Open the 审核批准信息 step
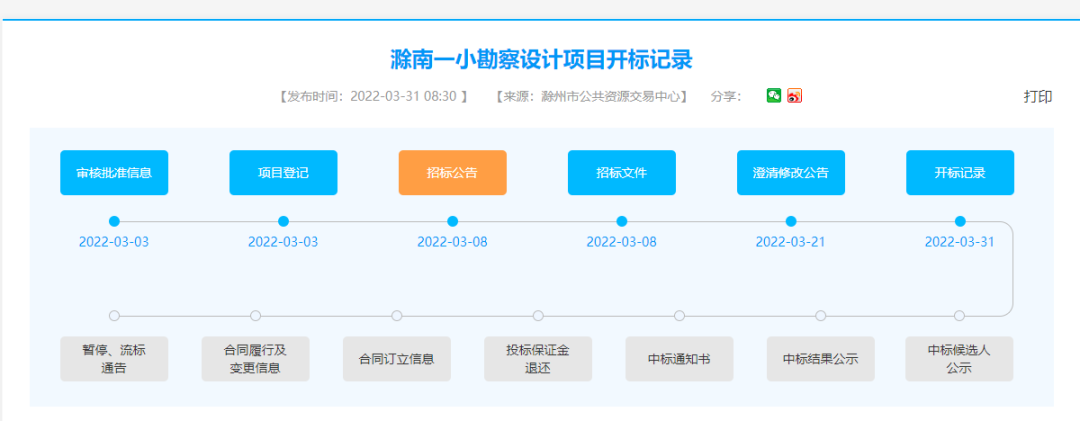1080x421 pixels. [114, 172]
